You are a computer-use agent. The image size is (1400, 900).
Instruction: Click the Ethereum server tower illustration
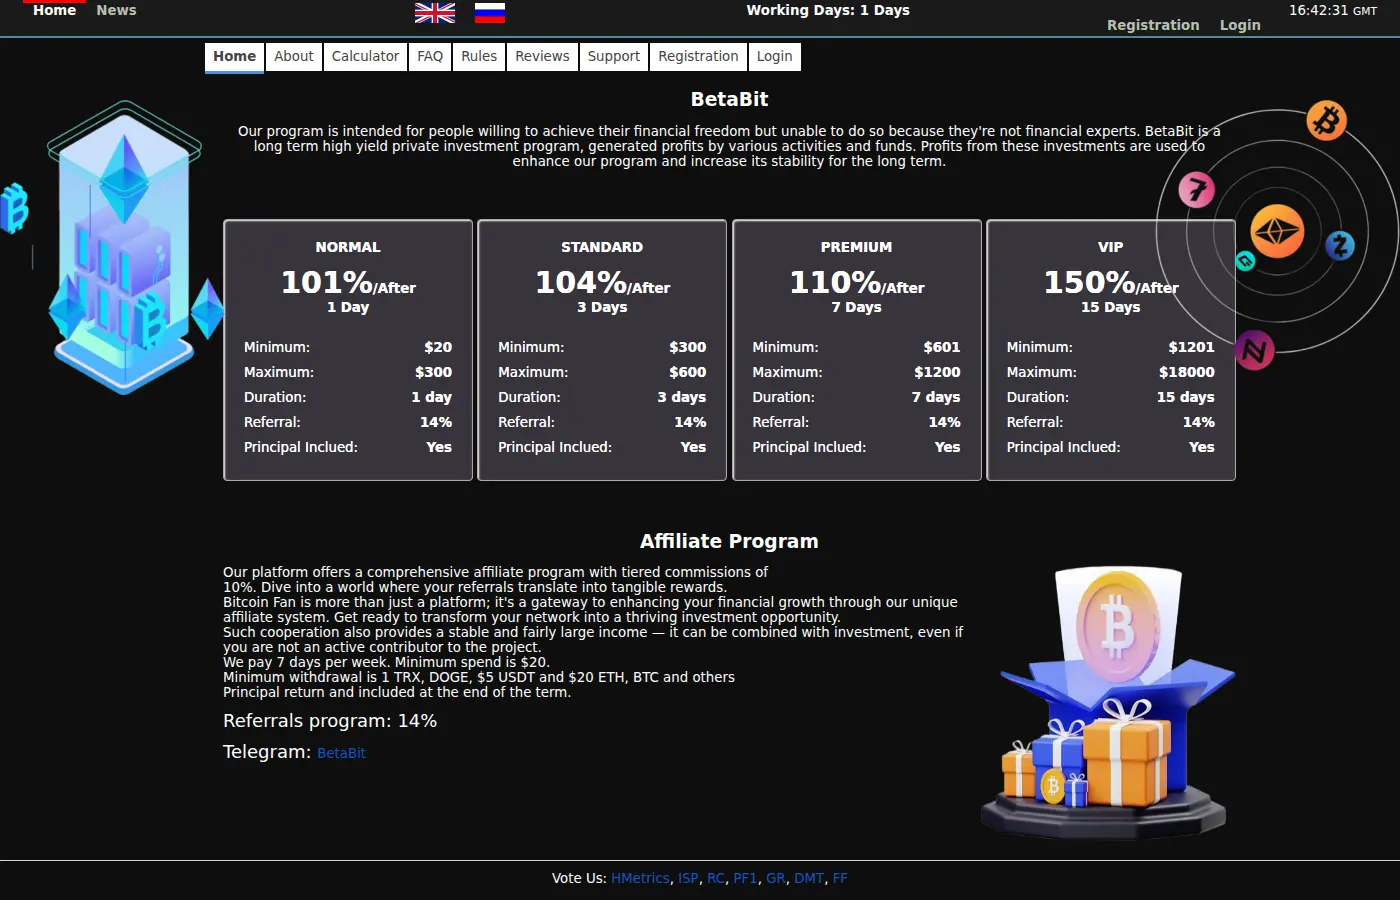click(x=124, y=247)
